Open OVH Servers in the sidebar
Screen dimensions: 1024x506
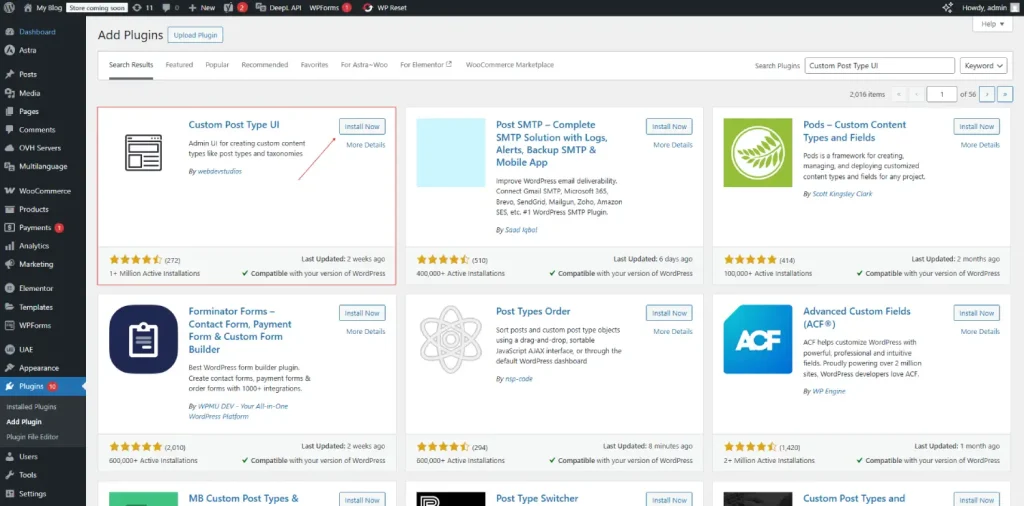pyautogui.click(x=42, y=148)
